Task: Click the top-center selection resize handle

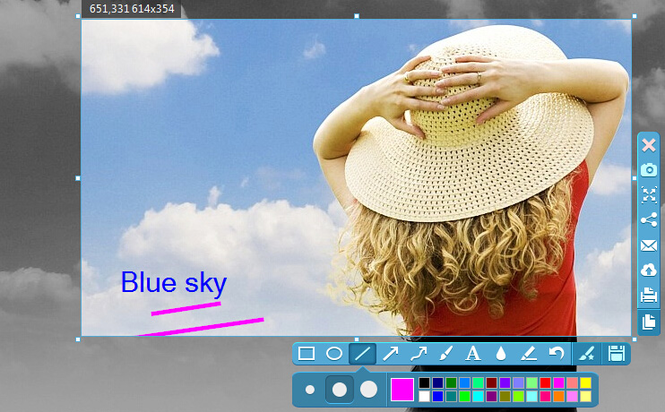Action: (356, 16)
